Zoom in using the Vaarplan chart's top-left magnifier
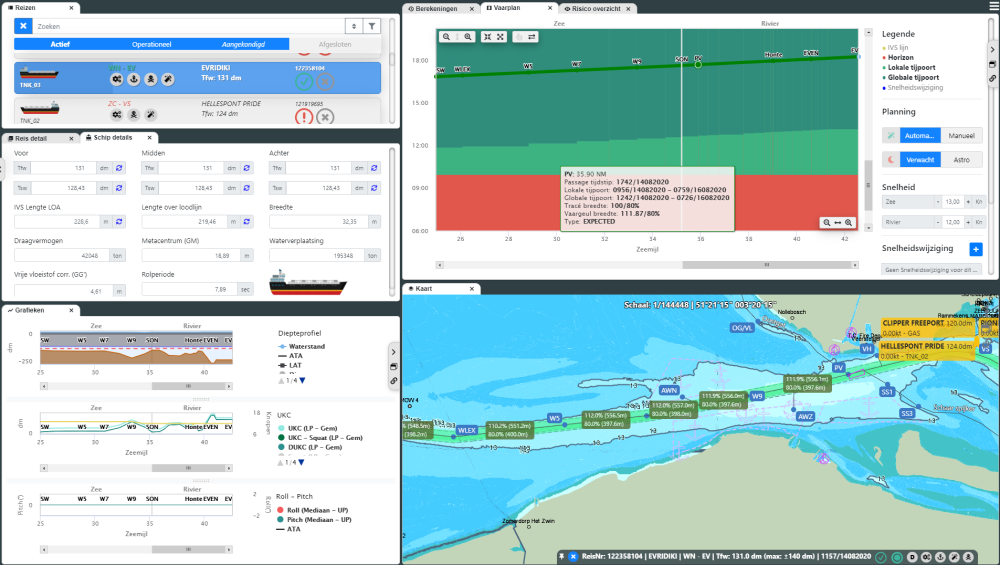This screenshot has width=1000, height=565. tap(447, 36)
